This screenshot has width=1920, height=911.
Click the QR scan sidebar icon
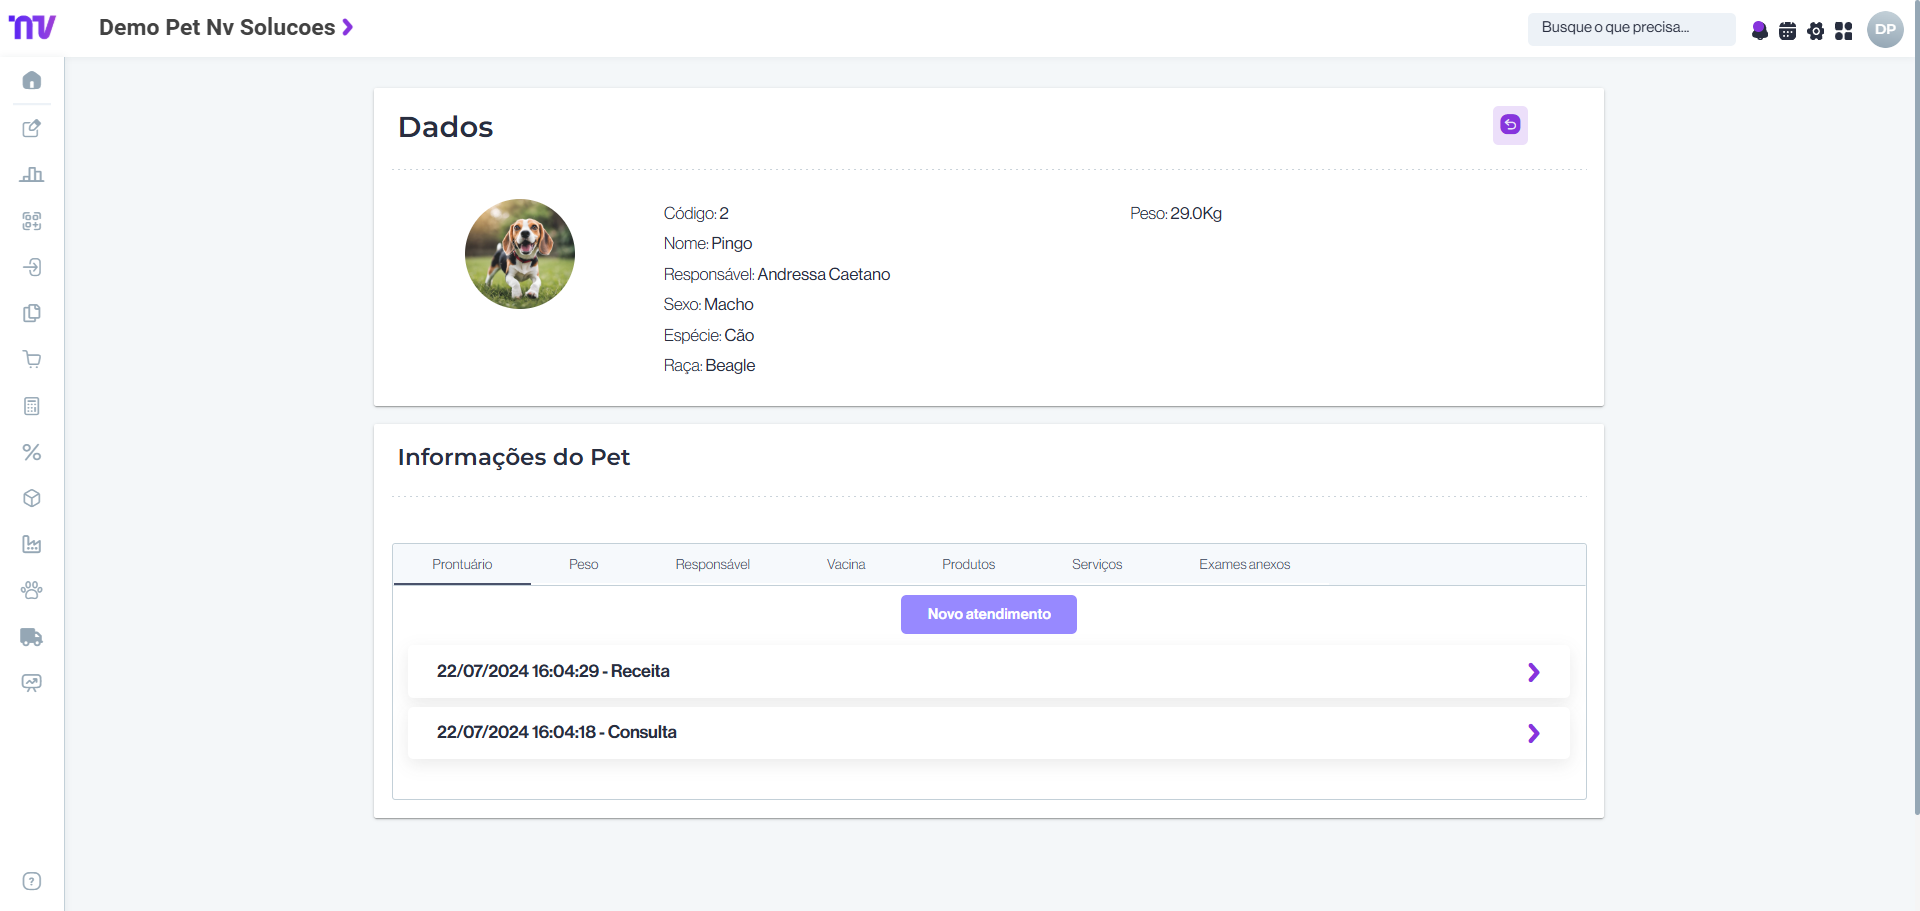pos(32,221)
